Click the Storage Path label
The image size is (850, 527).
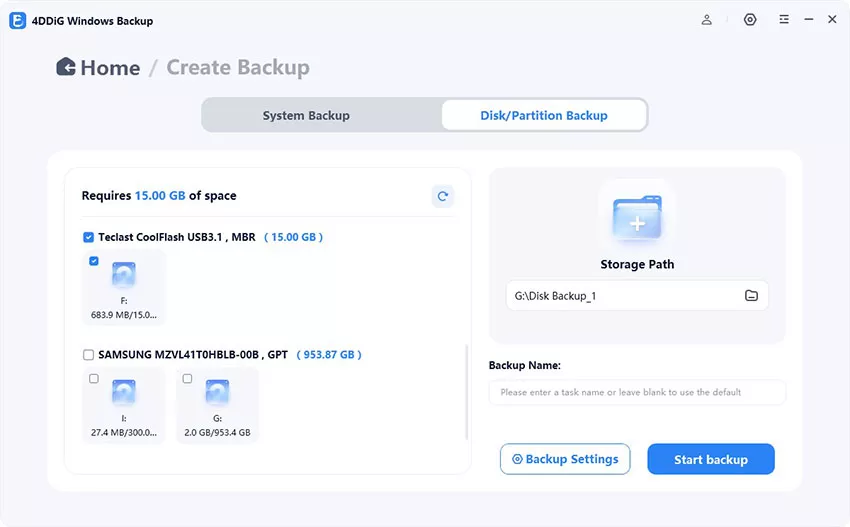(637, 265)
